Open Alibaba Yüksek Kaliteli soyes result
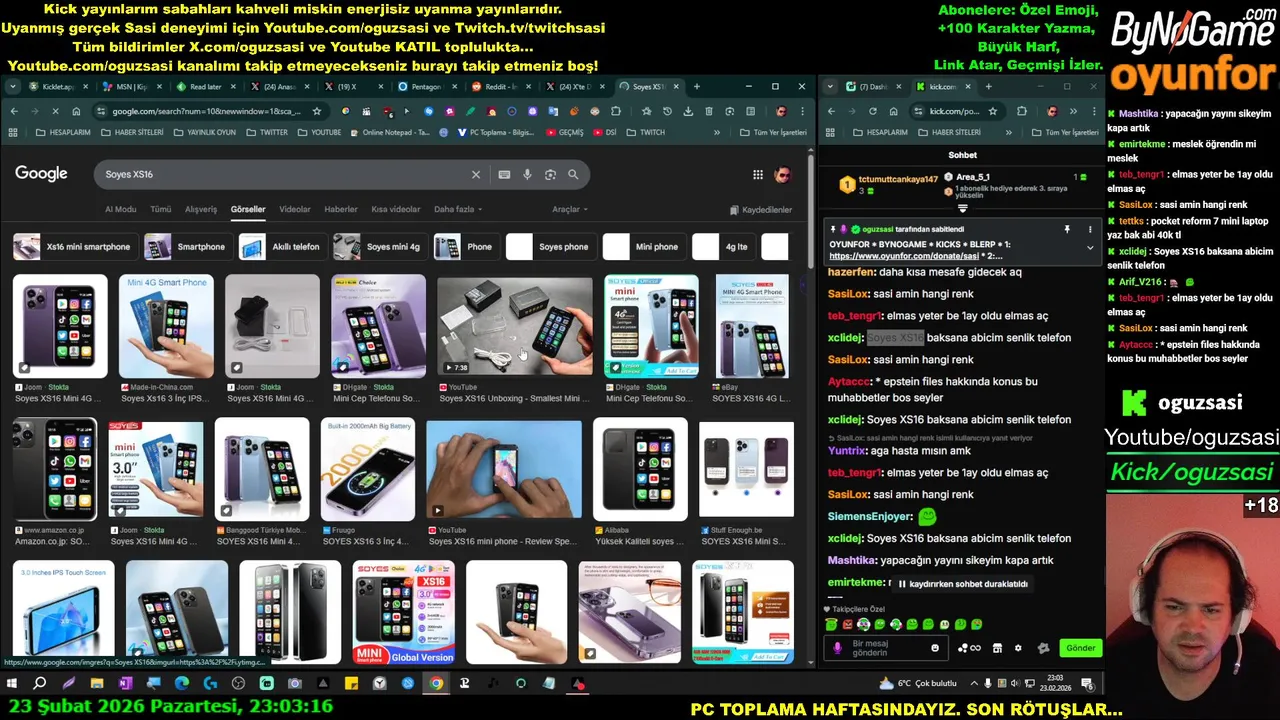 pos(640,469)
